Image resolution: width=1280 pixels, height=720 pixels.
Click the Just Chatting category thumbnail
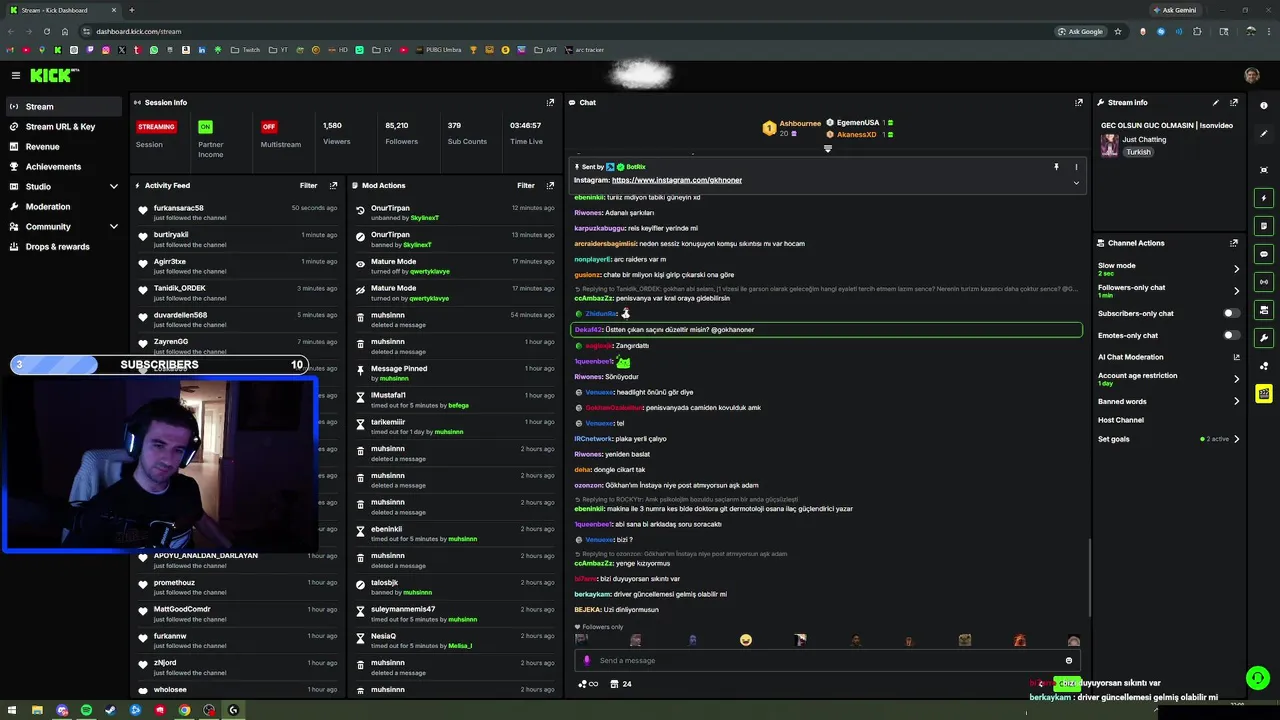(1109, 145)
